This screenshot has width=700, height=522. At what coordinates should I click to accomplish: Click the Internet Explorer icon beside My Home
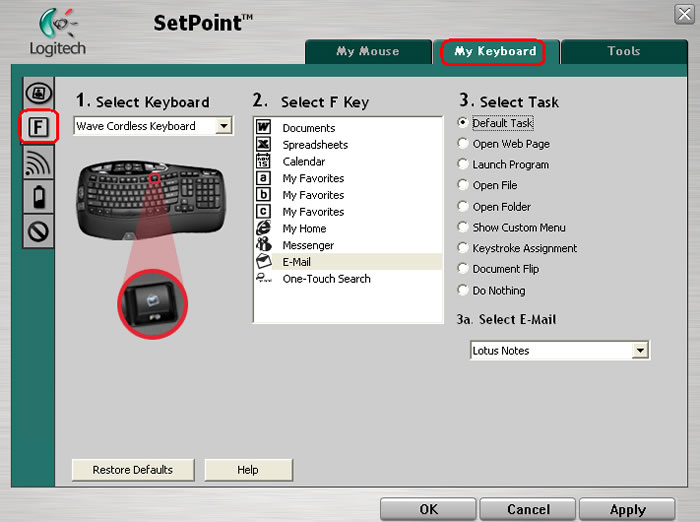263,228
